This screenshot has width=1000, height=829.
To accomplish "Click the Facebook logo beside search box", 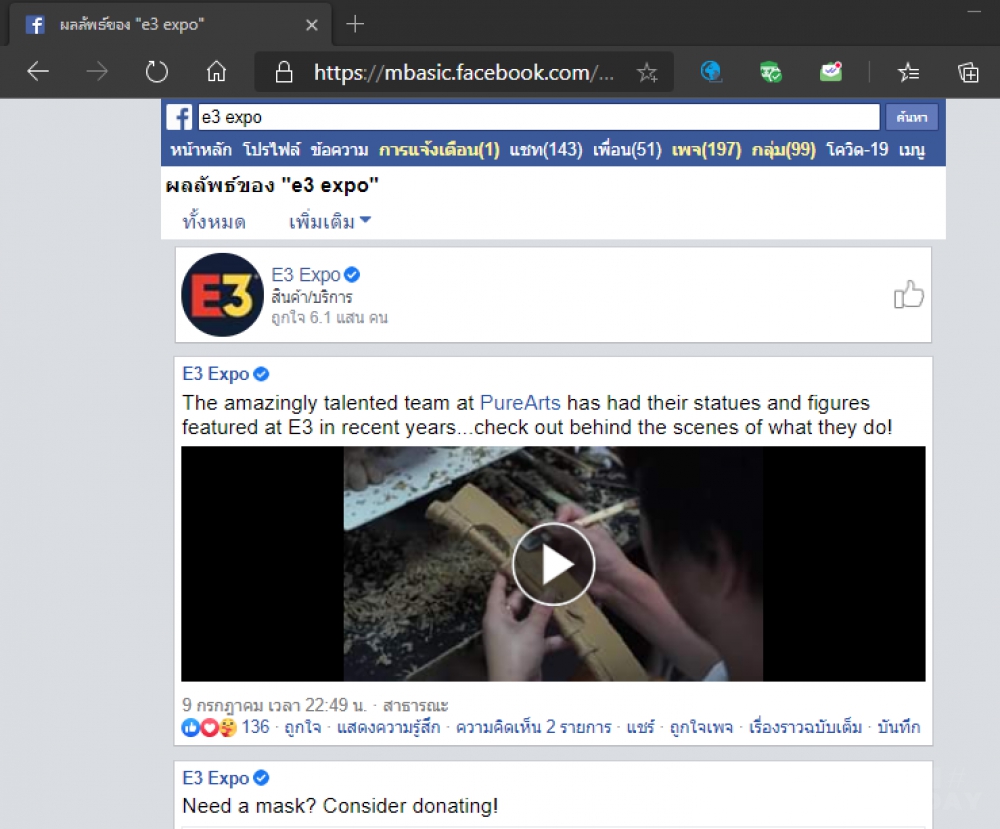I will pos(179,117).
